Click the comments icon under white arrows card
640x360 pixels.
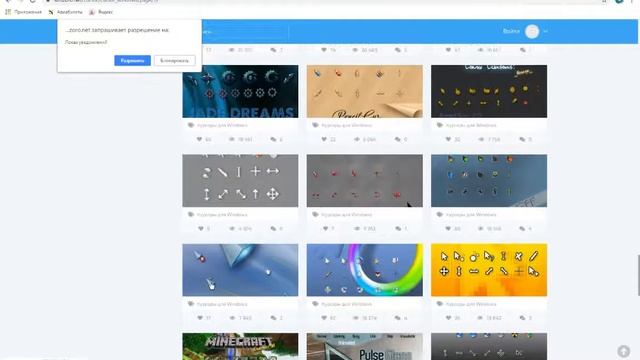[x=273, y=229]
